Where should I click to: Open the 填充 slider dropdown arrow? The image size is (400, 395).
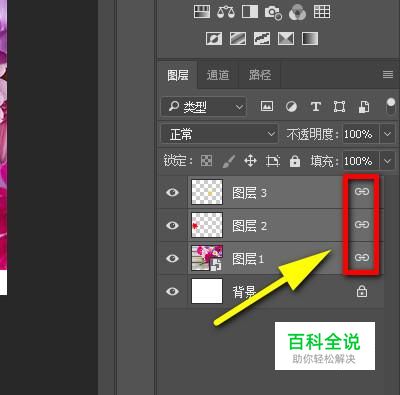(x=387, y=161)
